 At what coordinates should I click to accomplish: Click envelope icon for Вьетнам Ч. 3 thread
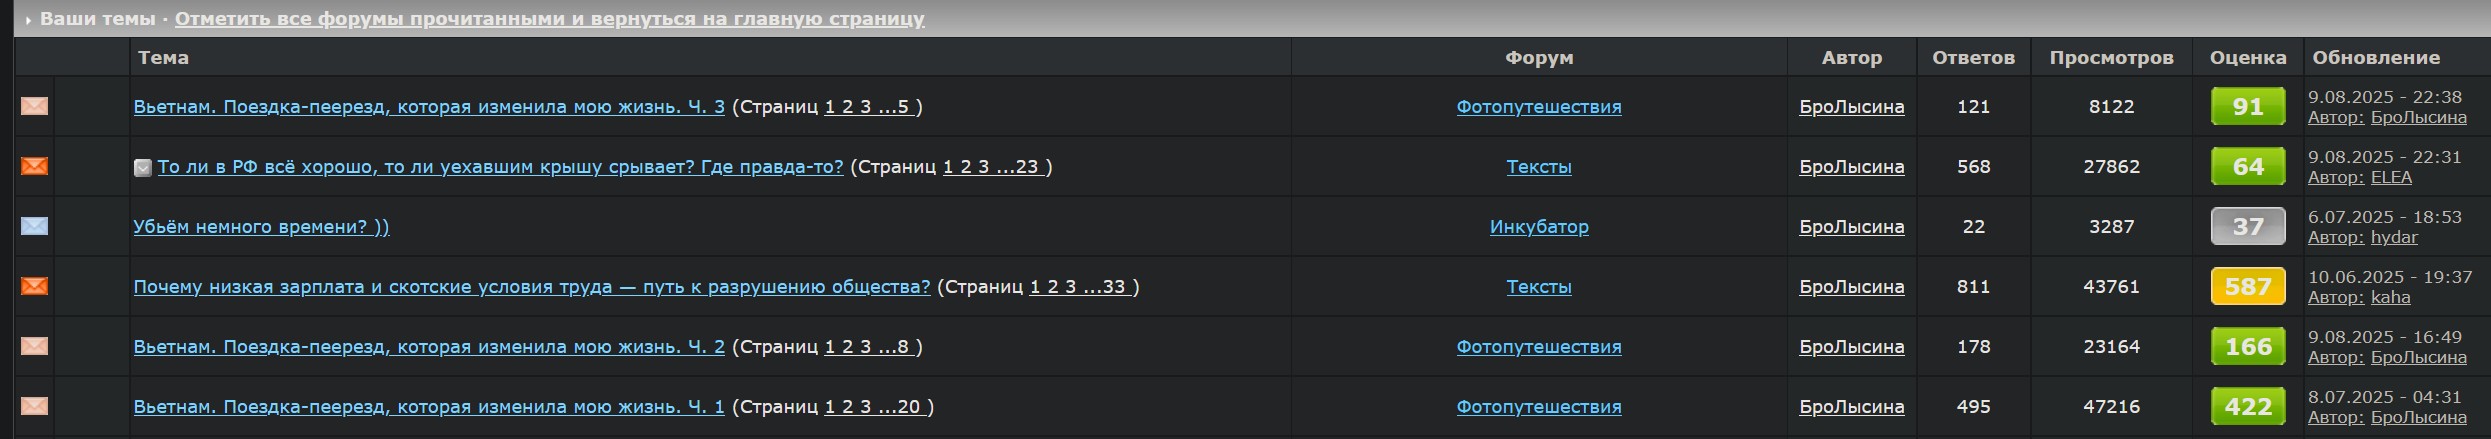(x=34, y=106)
